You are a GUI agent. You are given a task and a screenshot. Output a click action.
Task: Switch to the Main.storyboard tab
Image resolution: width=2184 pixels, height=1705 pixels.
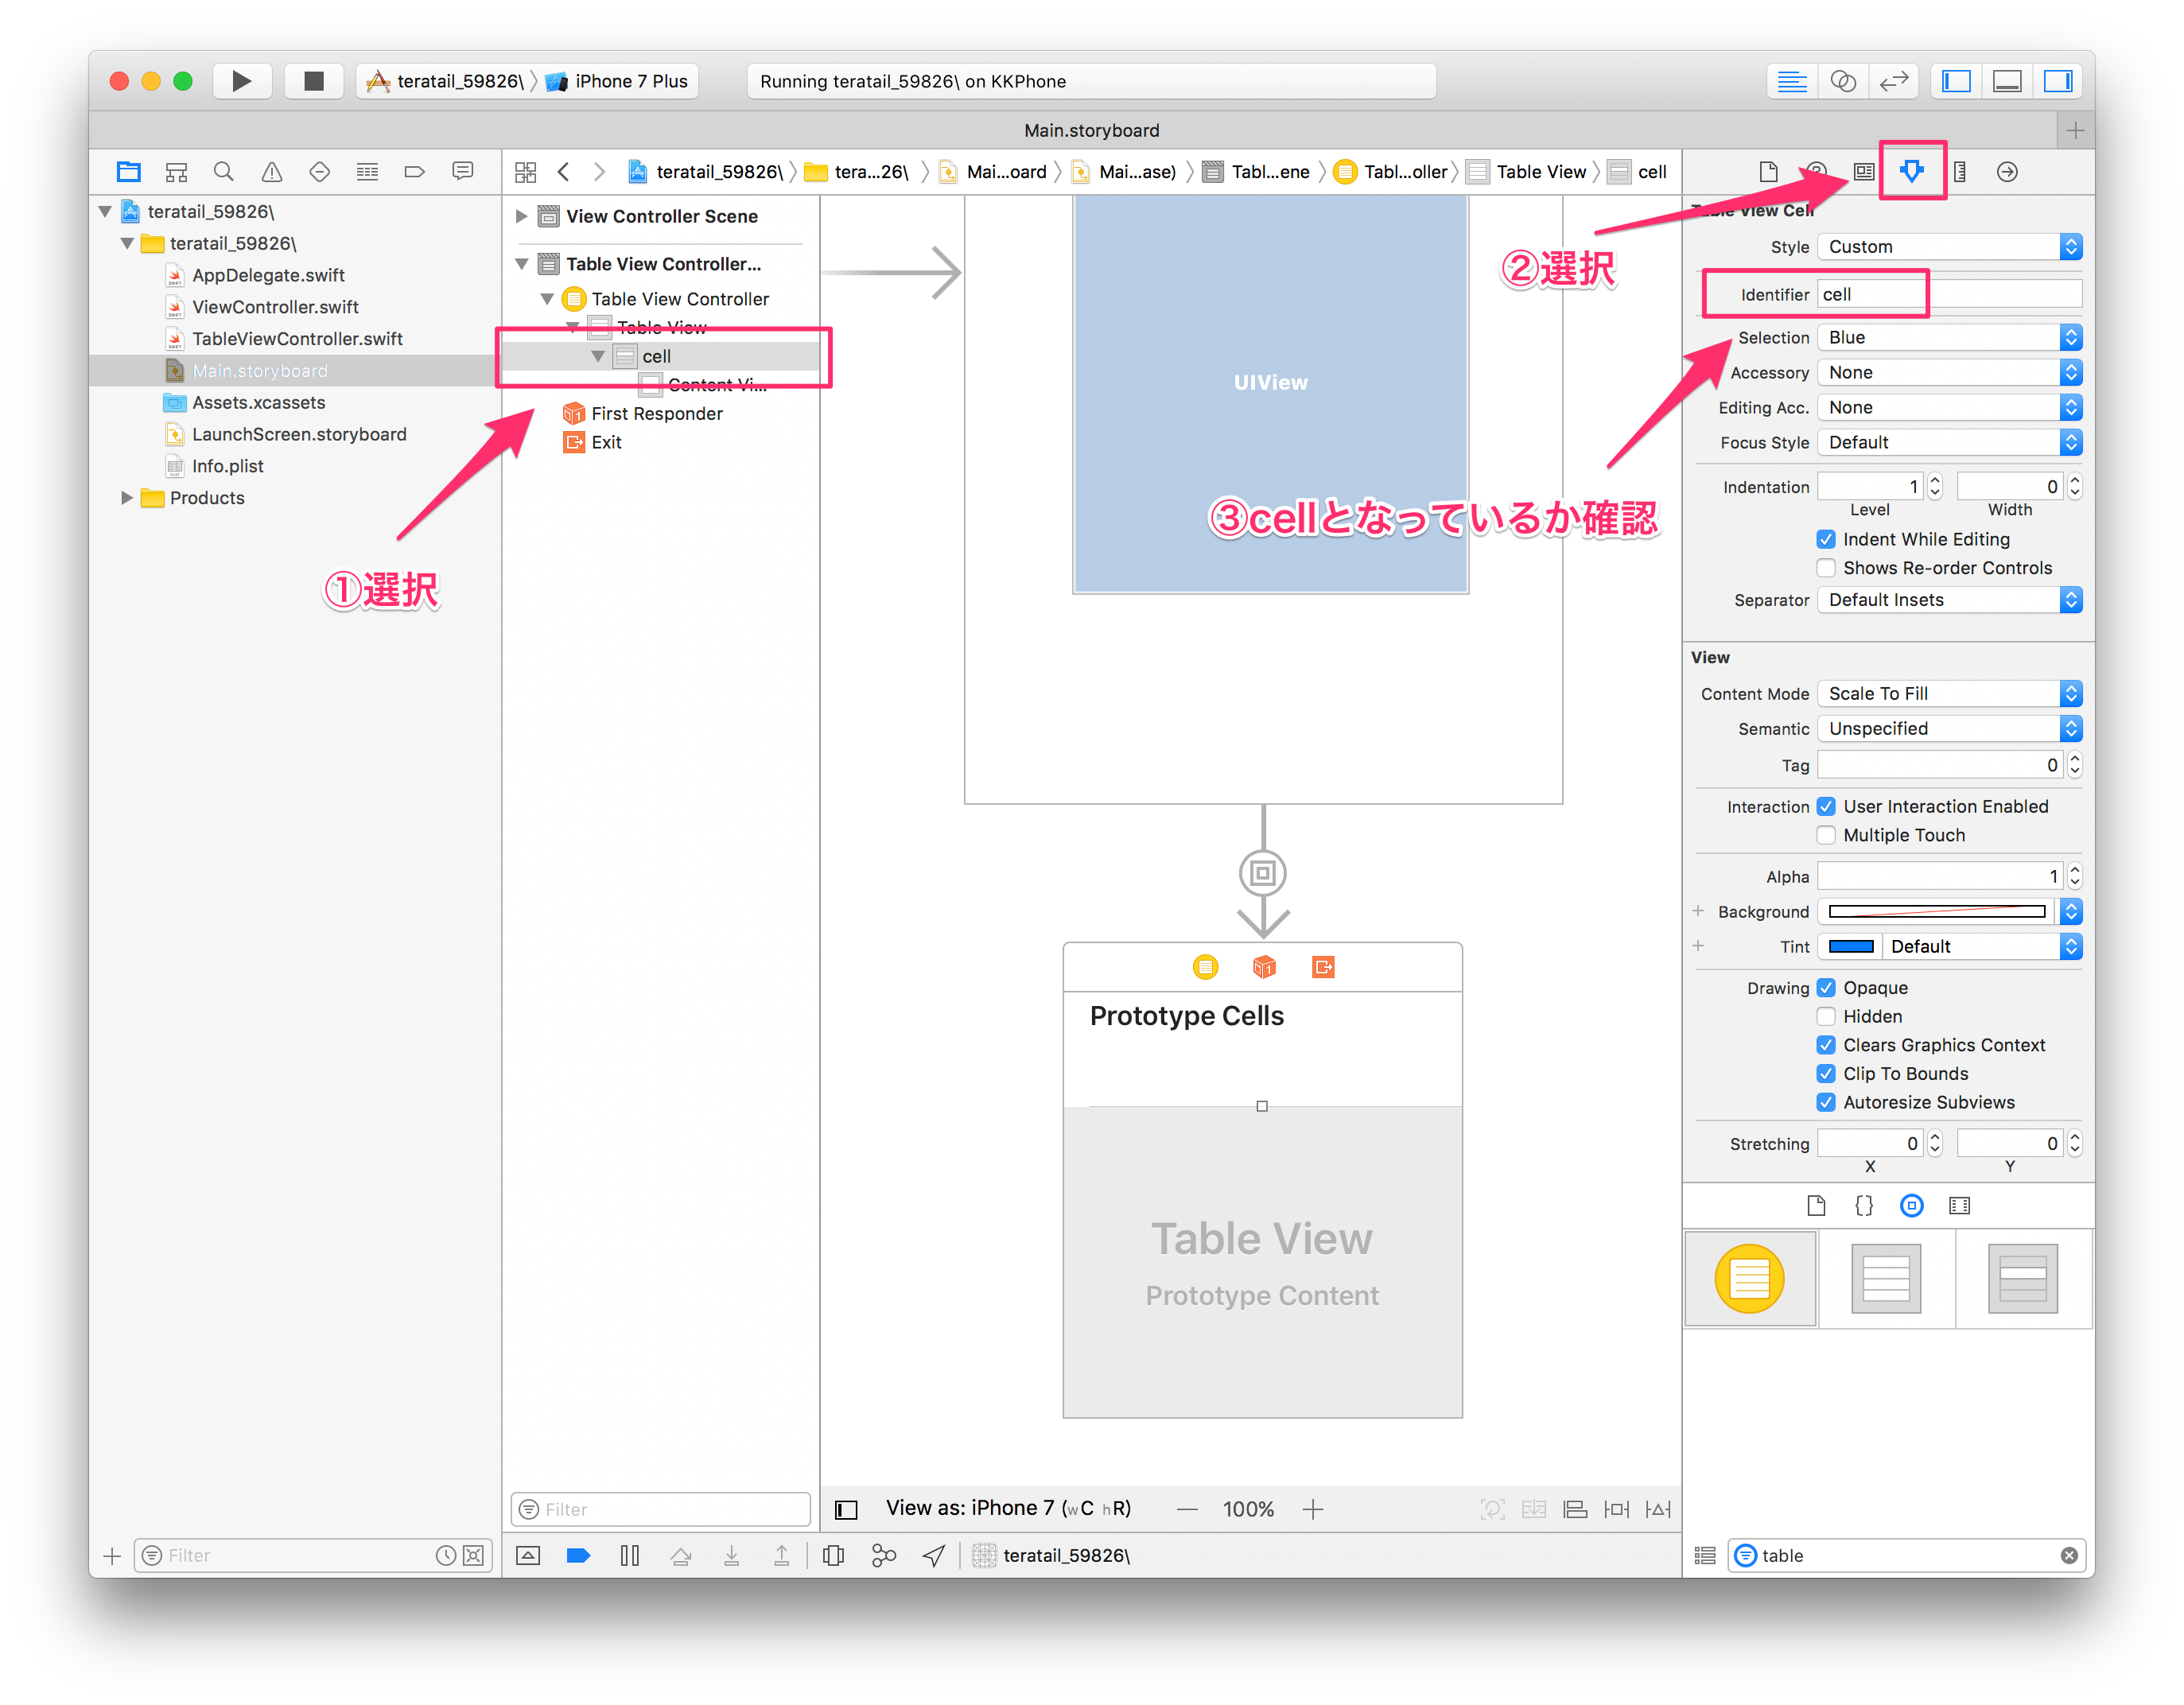pyautogui.click(x=1091, y=130)
